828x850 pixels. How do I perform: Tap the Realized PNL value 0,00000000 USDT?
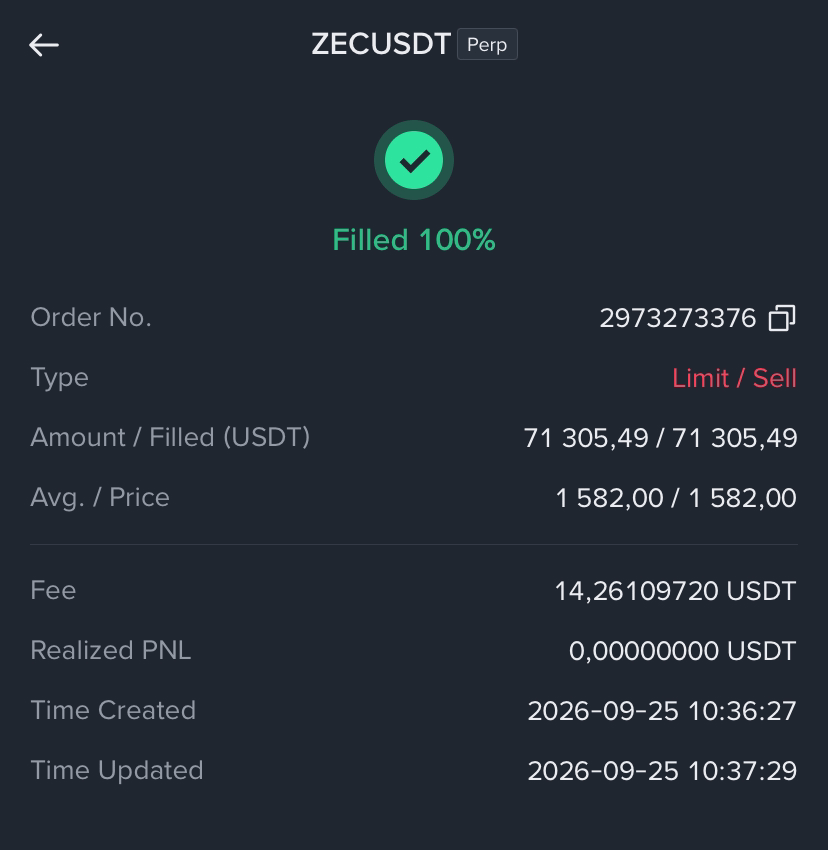click(682, 651)
